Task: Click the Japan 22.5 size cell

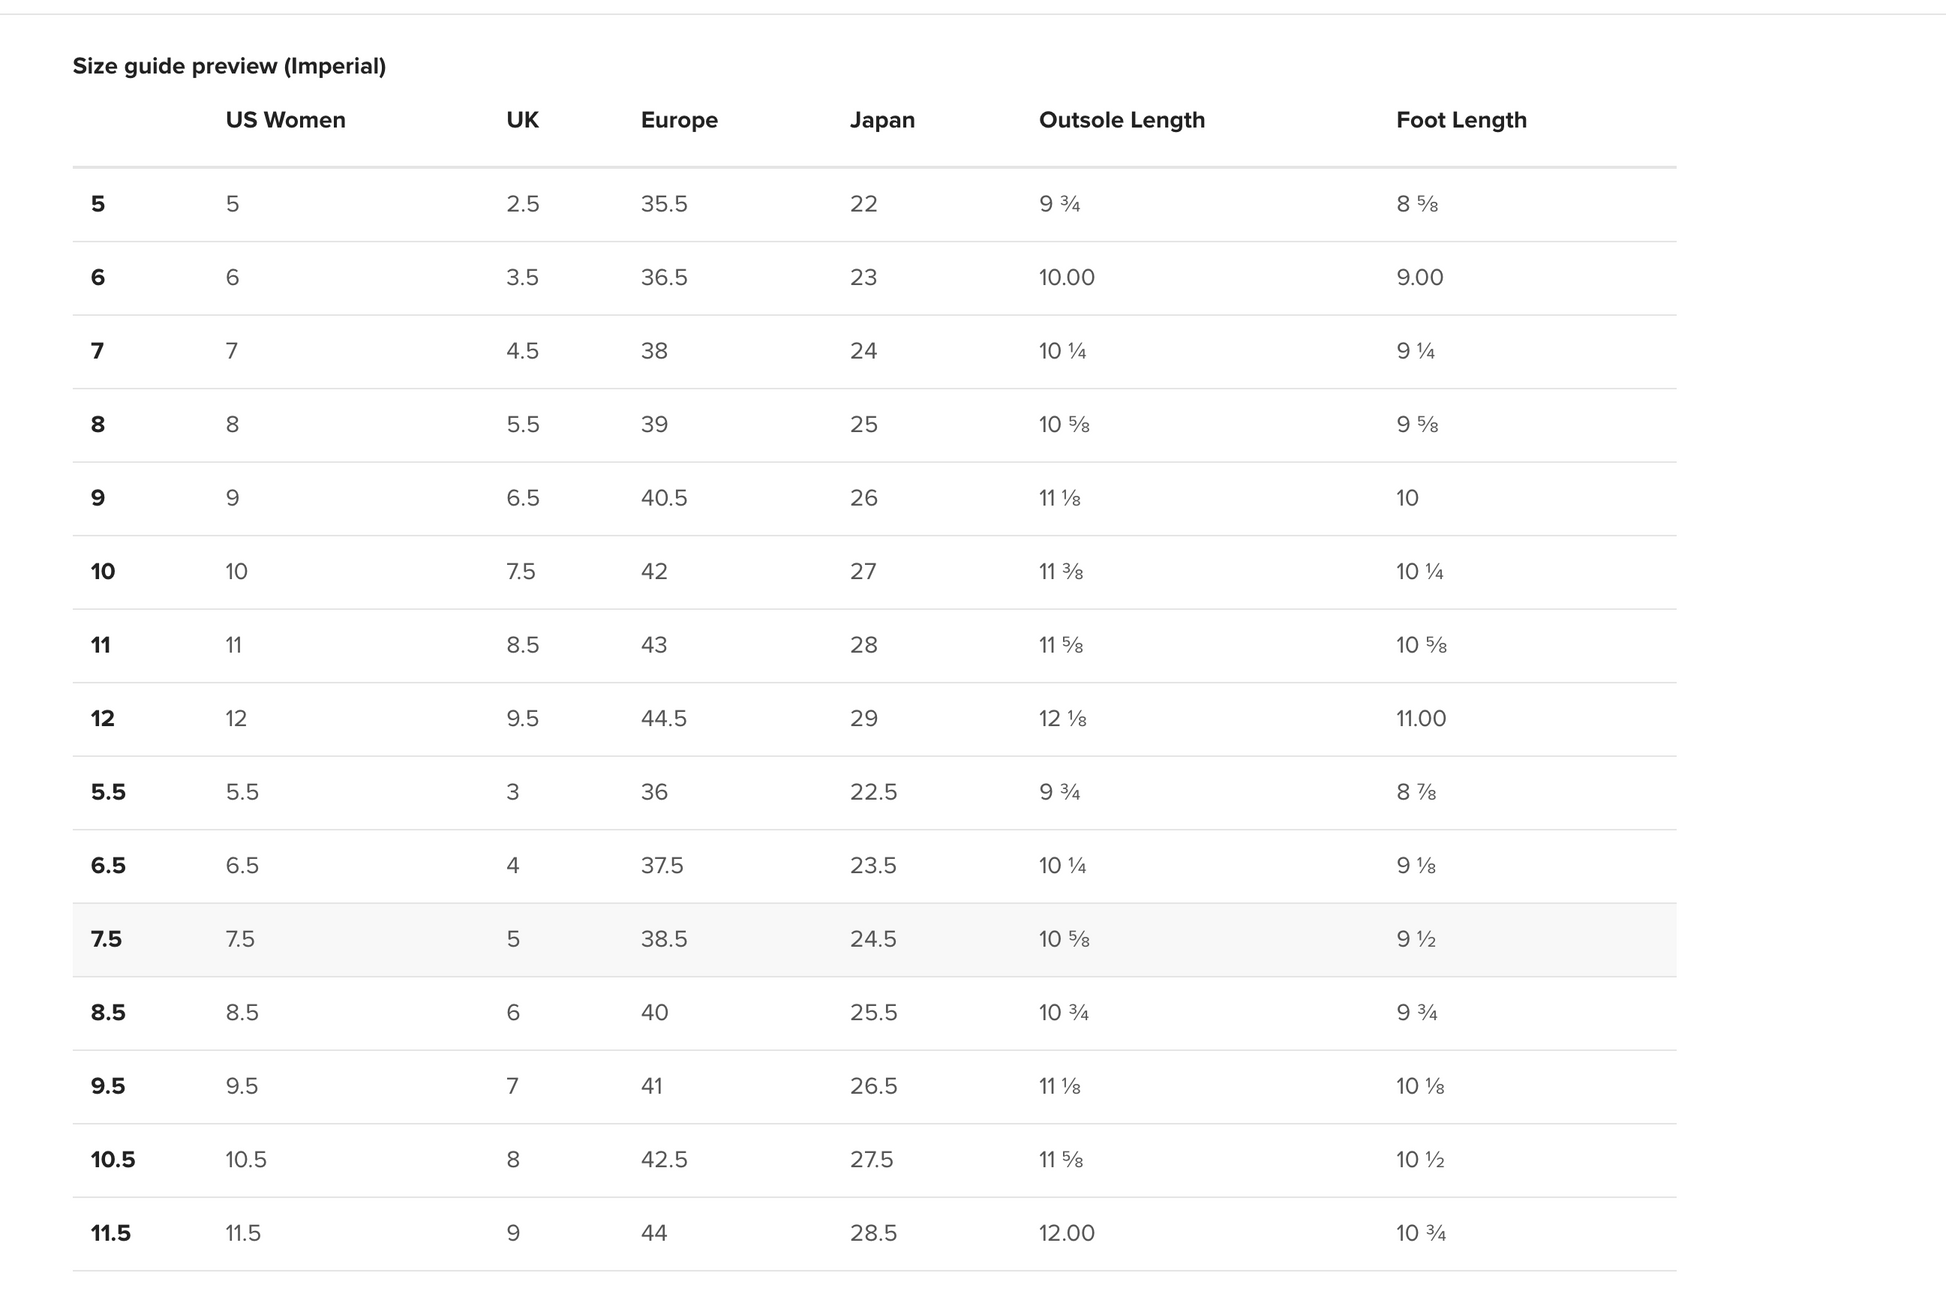Action: (x=873, y=792)
